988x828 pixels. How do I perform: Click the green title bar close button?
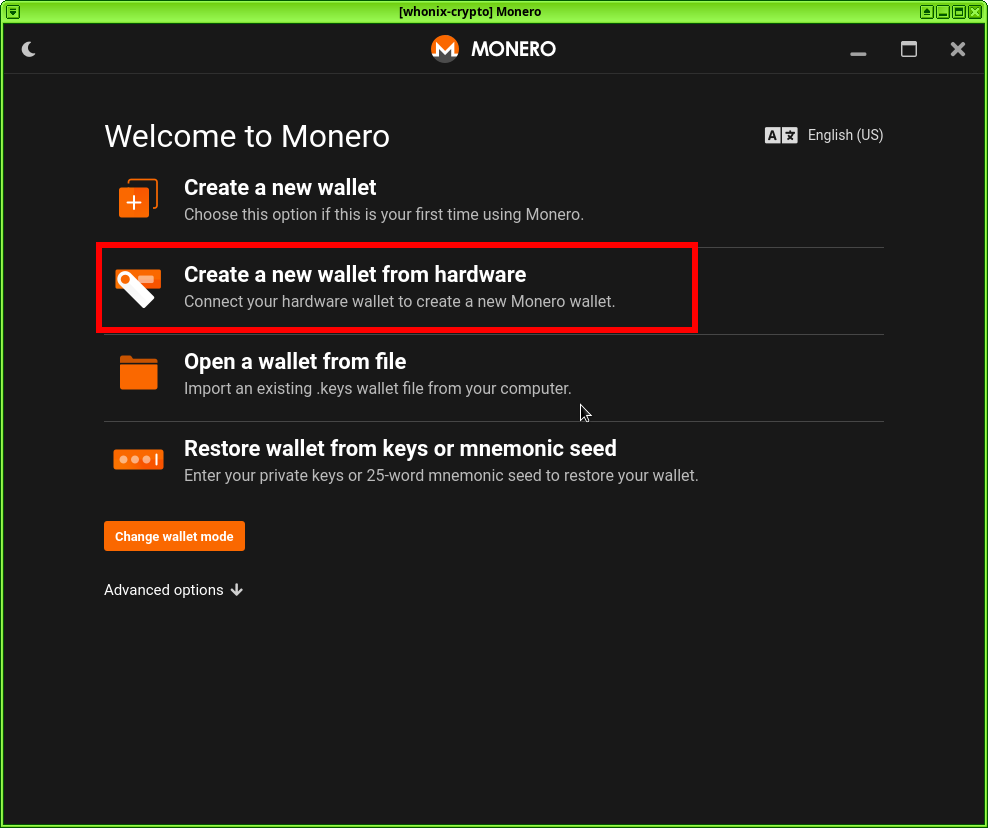pyautogui.click(x=975, y=11)
